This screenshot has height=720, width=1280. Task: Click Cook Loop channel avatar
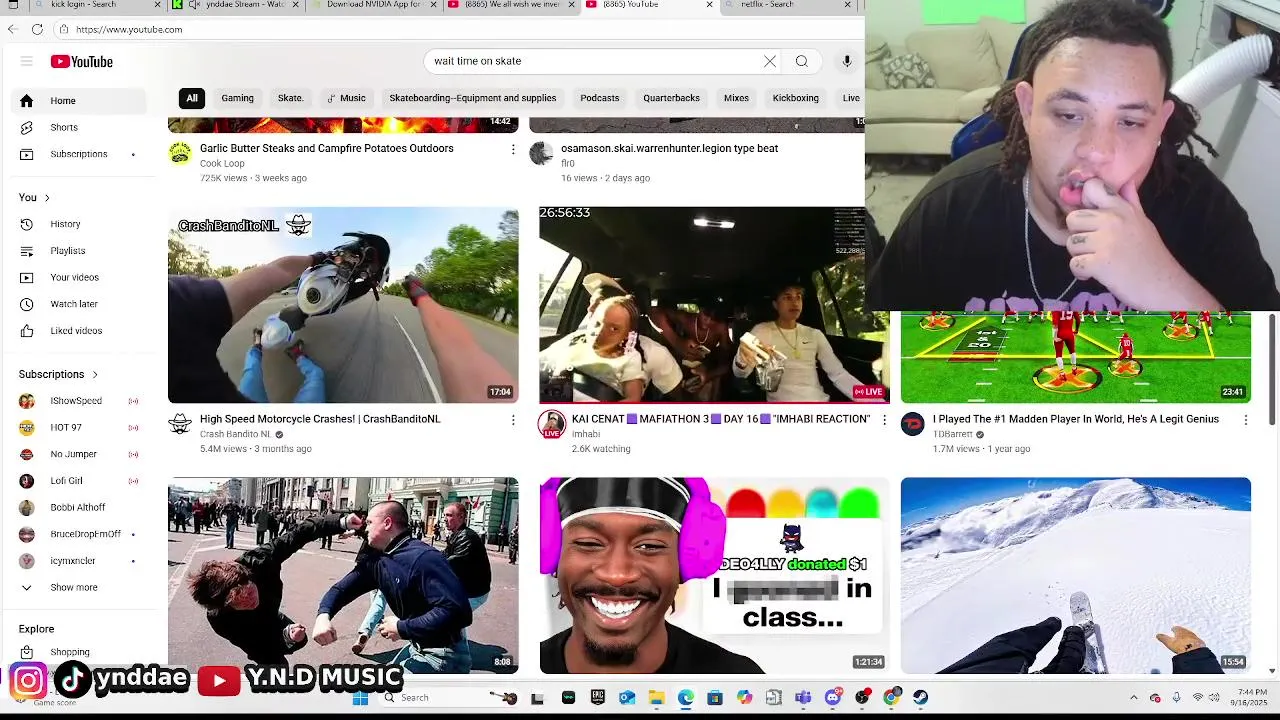180,153
